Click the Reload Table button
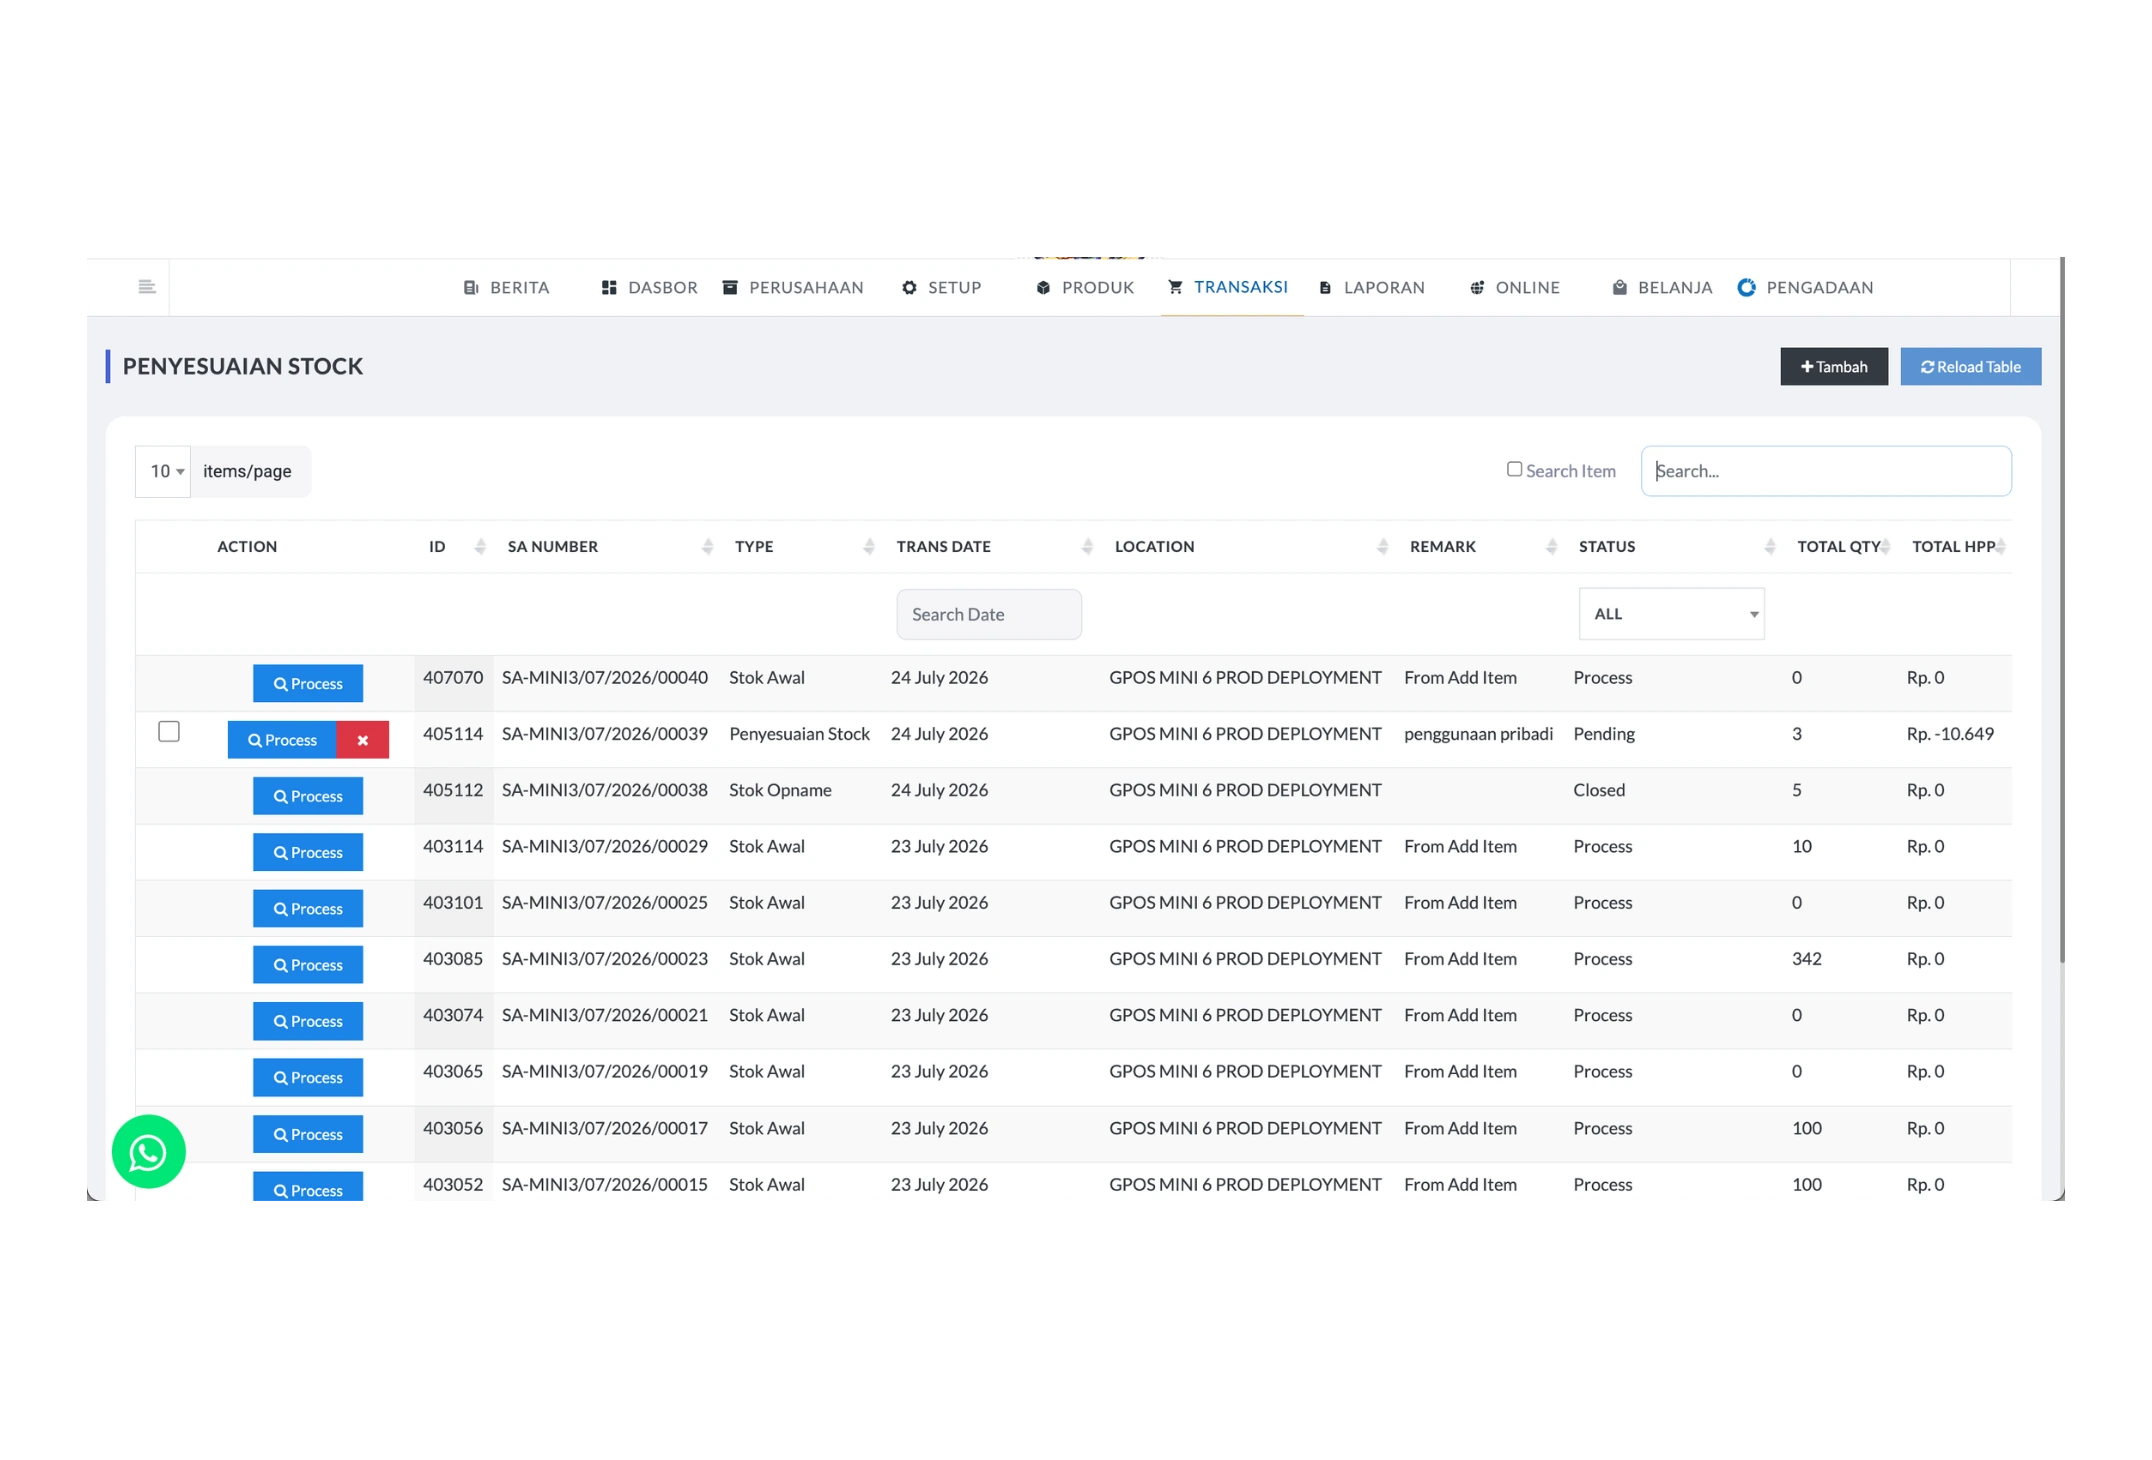Screen dimensions: 2152x1460 click(x=1970, y=366)
